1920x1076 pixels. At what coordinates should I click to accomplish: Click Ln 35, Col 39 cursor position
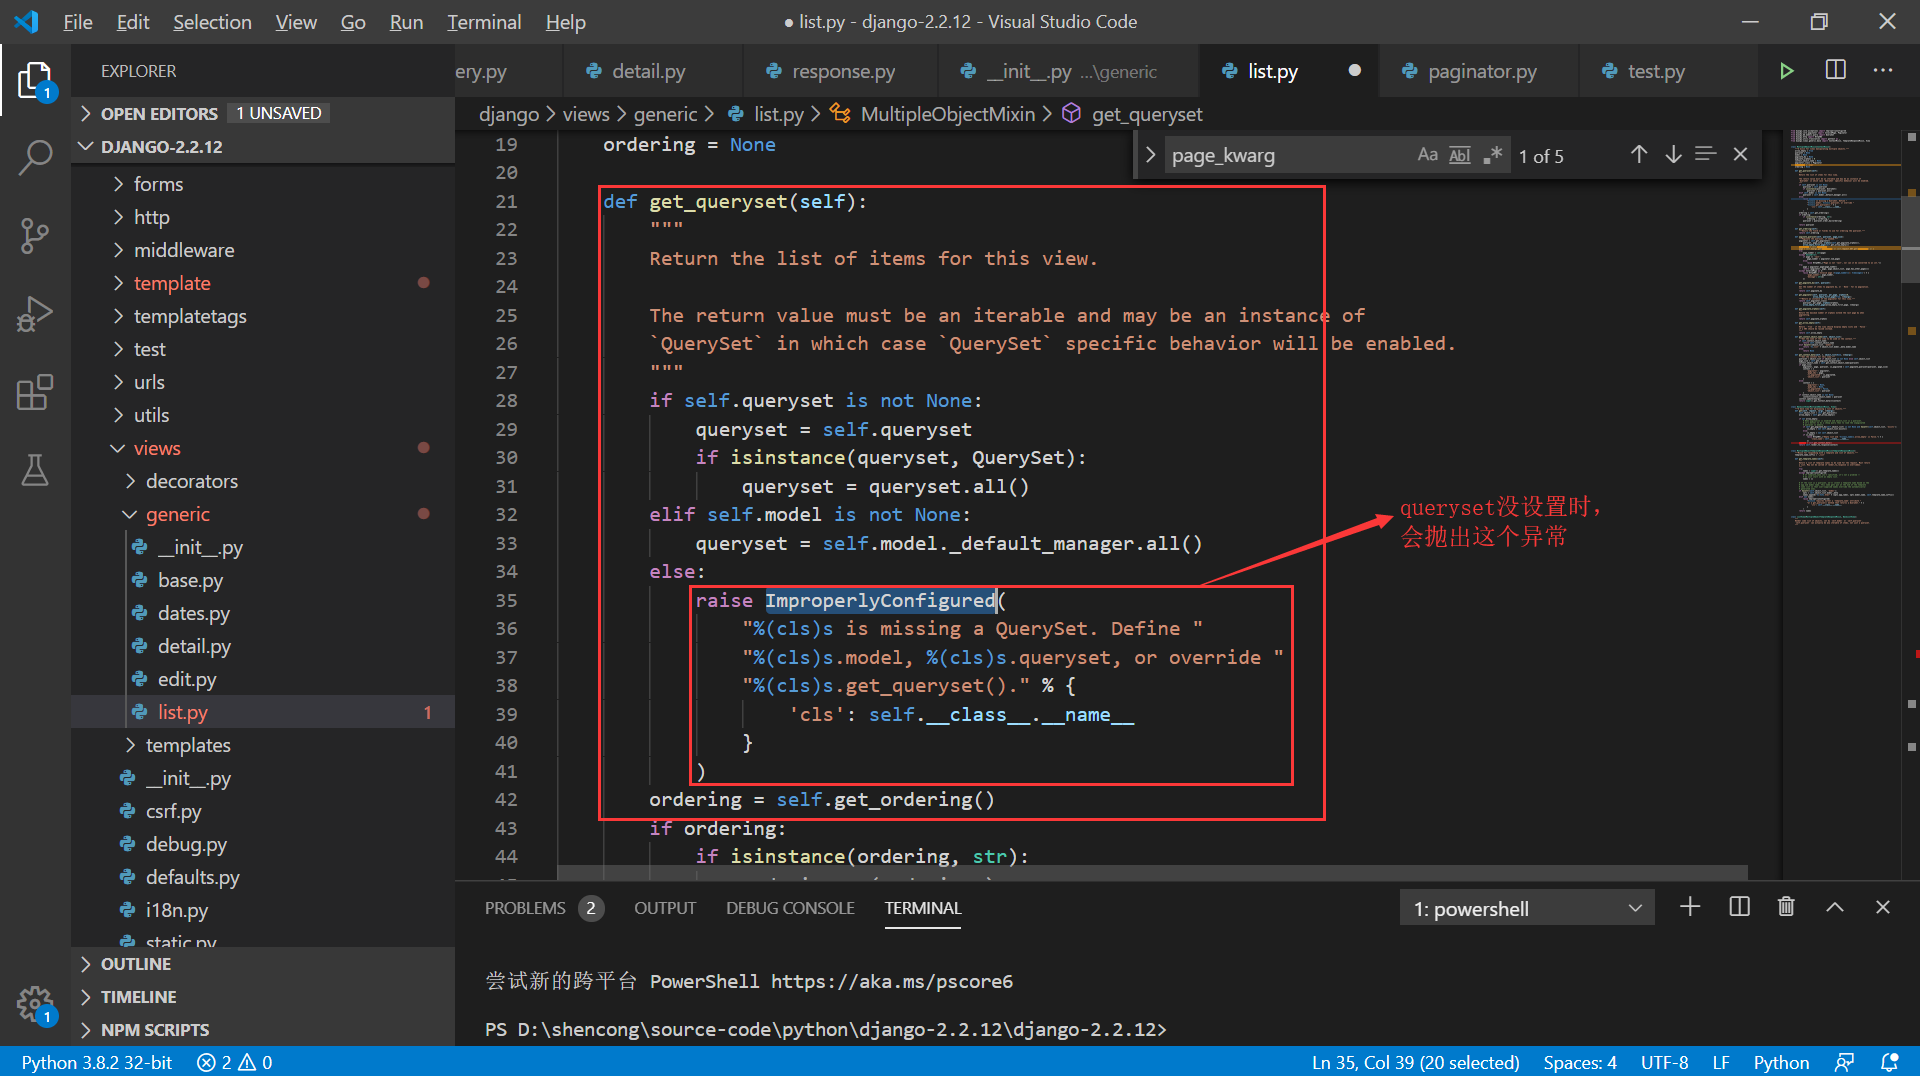point(1415,1062)
